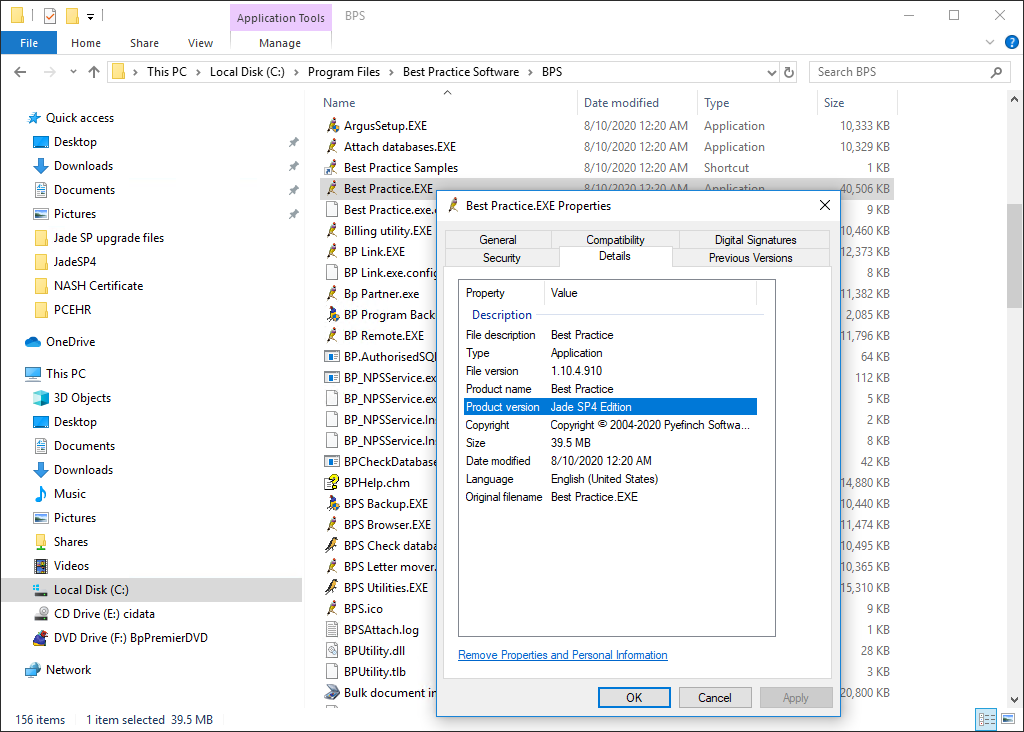Click the Explorer help question mark icon

coord(1012,42)
